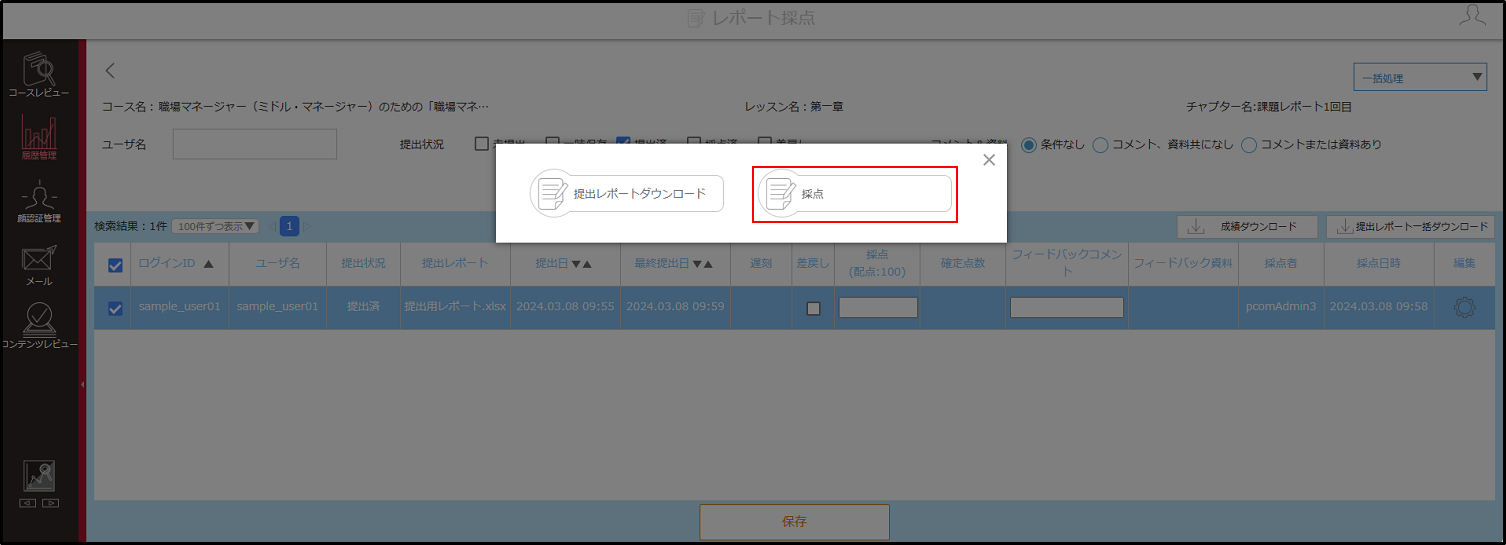This screenshot has height=545, width=1506.
Task: Go back with the left chevron arrow
Action: (110, 70)
